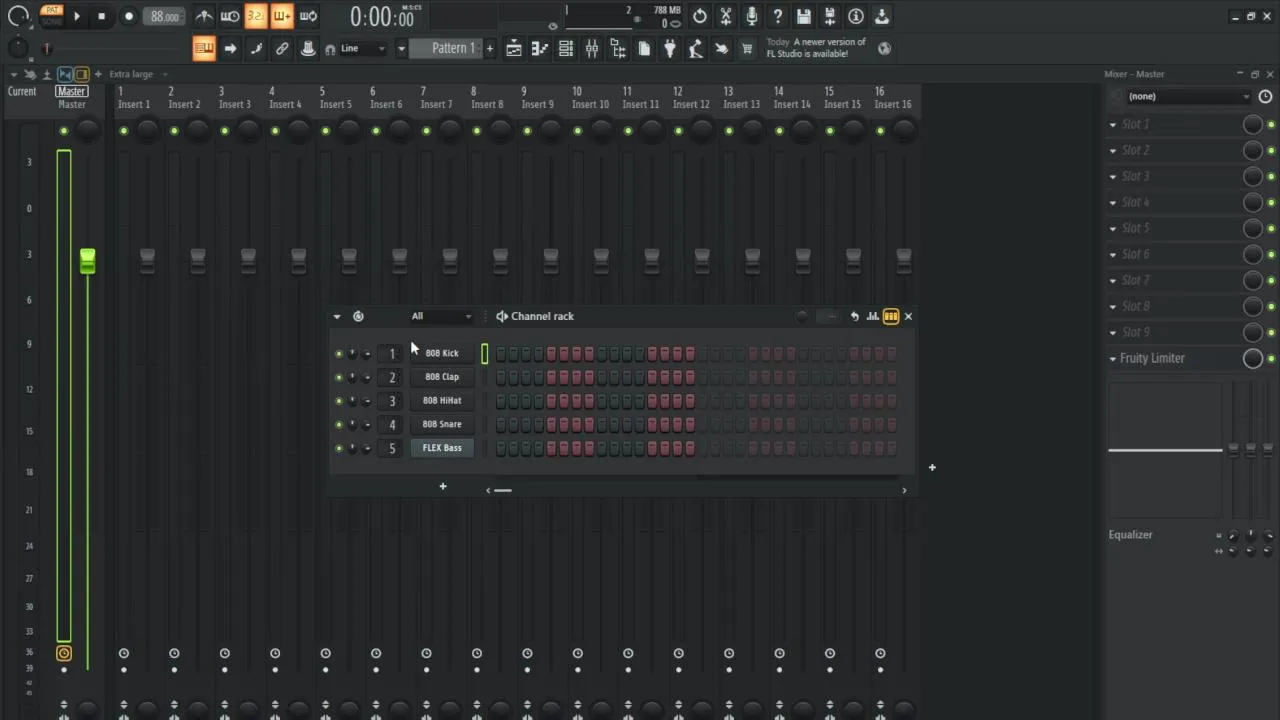
Task: Save project with the floppy disk icon
Action: [804, 16]
